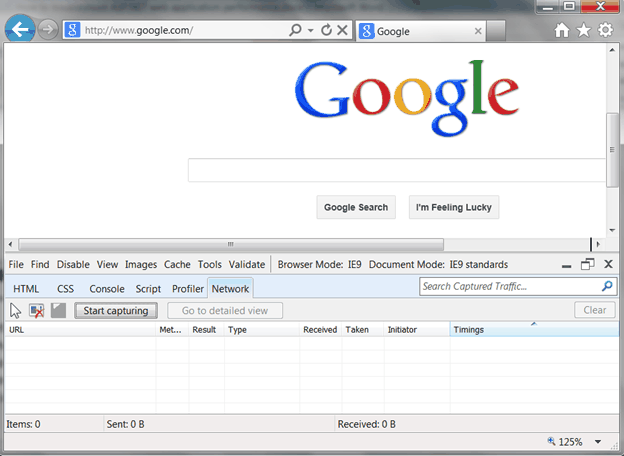624x456 pixels.
Task: Click the Google favicon in address bar
Action: (x=72, y=30)
